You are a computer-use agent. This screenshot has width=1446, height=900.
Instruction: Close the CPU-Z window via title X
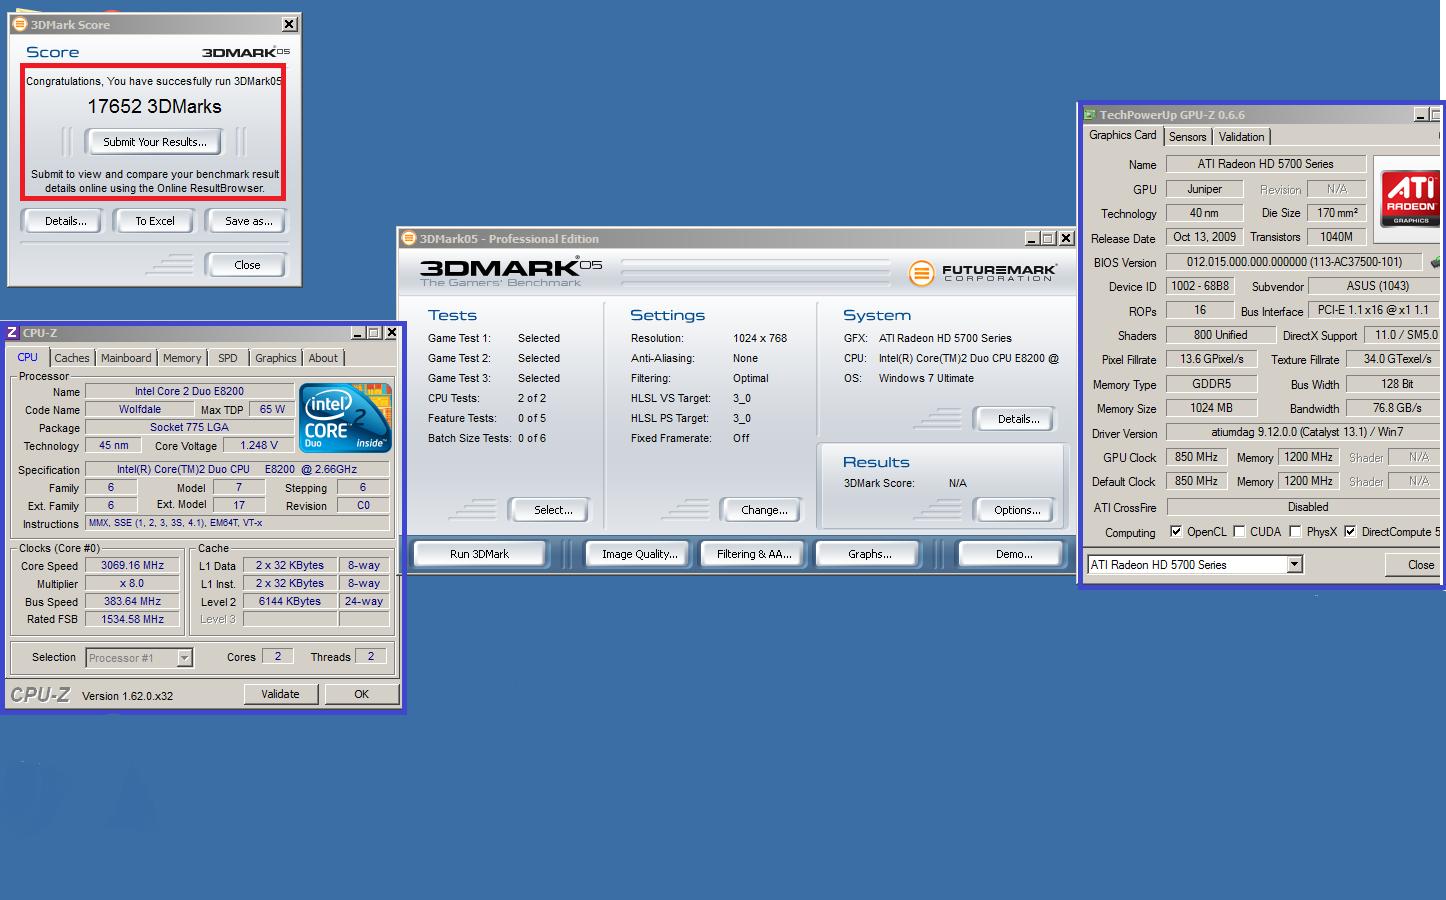point(391,332)
